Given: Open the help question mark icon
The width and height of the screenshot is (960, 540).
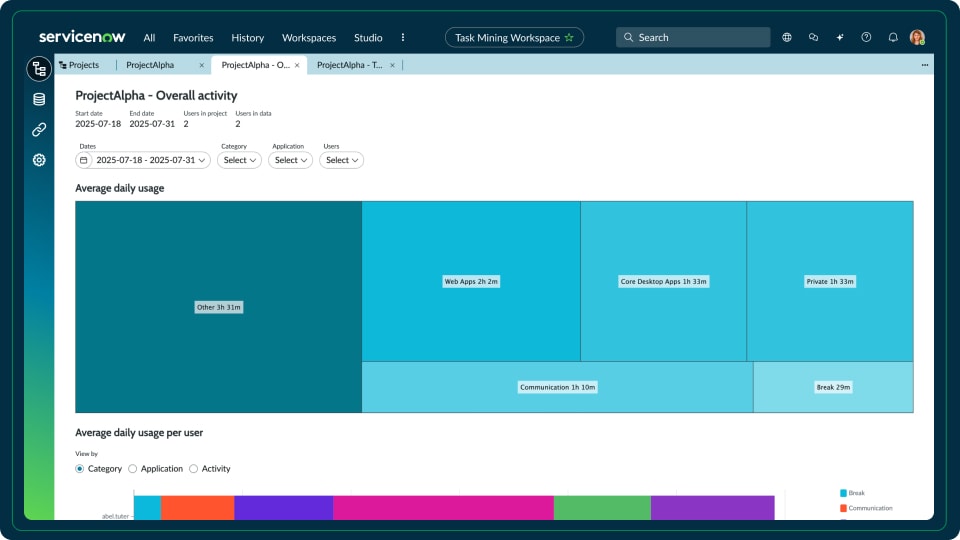Looking at the screenshot, I should coord(866,38).
